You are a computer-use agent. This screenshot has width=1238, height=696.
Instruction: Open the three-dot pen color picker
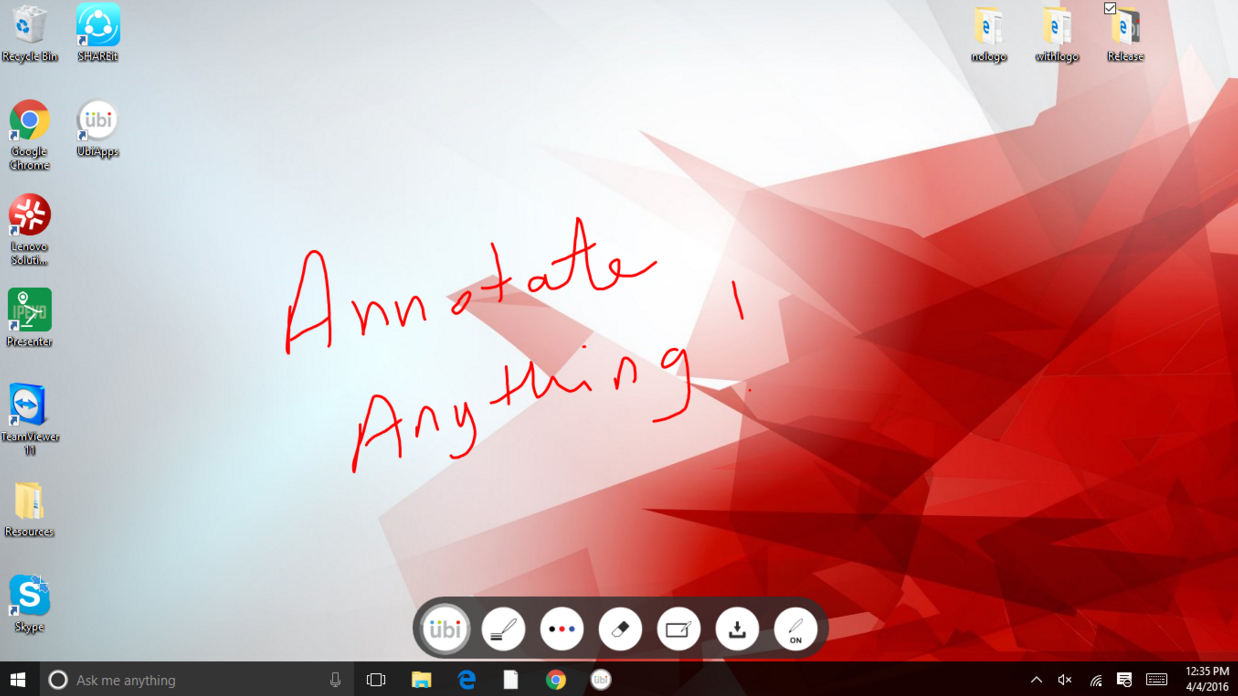(x=562, y=629)
